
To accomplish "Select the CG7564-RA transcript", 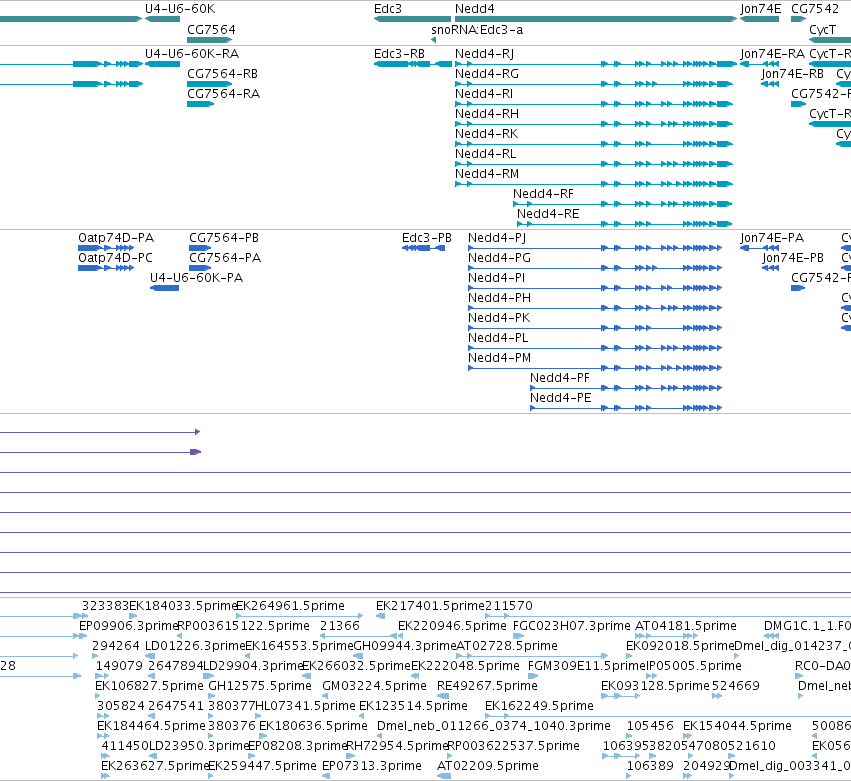I will pos(200,104).
